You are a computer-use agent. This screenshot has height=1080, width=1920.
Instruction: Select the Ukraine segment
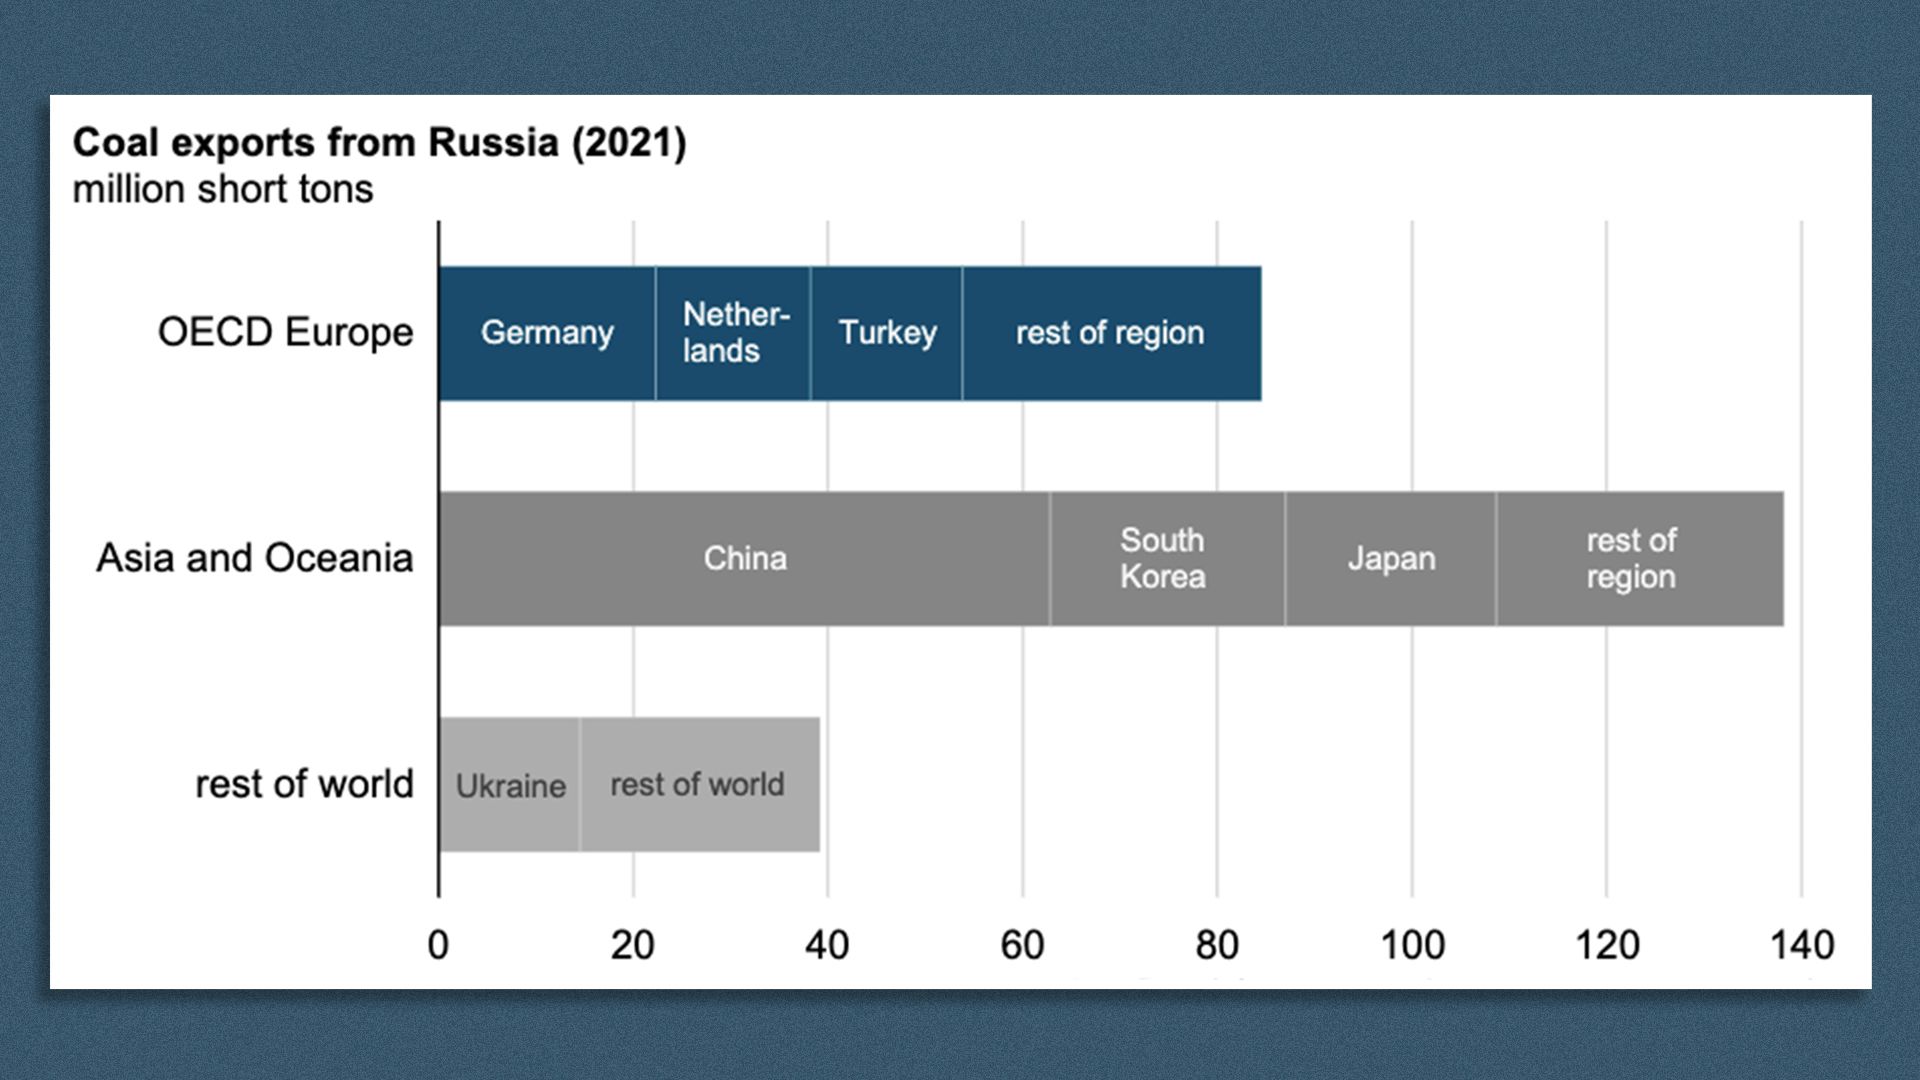[x=510, y=785]
